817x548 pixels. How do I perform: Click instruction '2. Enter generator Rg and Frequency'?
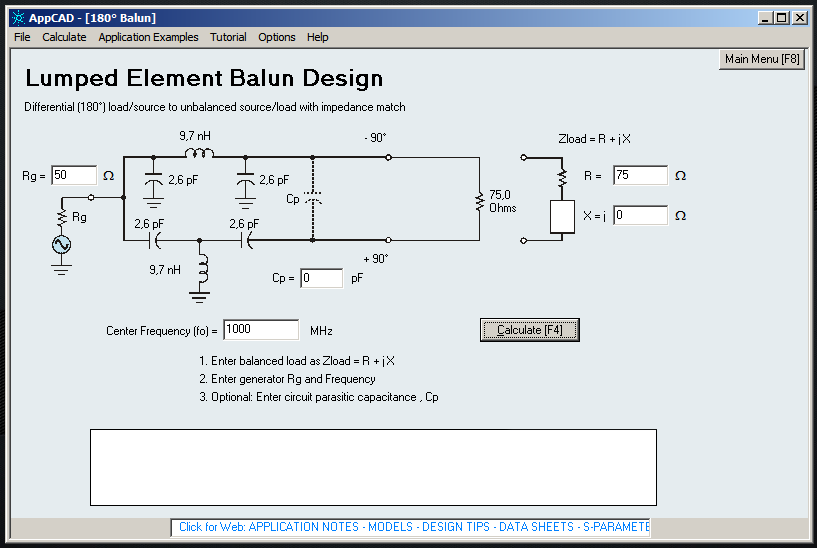(x=287, y=379)
